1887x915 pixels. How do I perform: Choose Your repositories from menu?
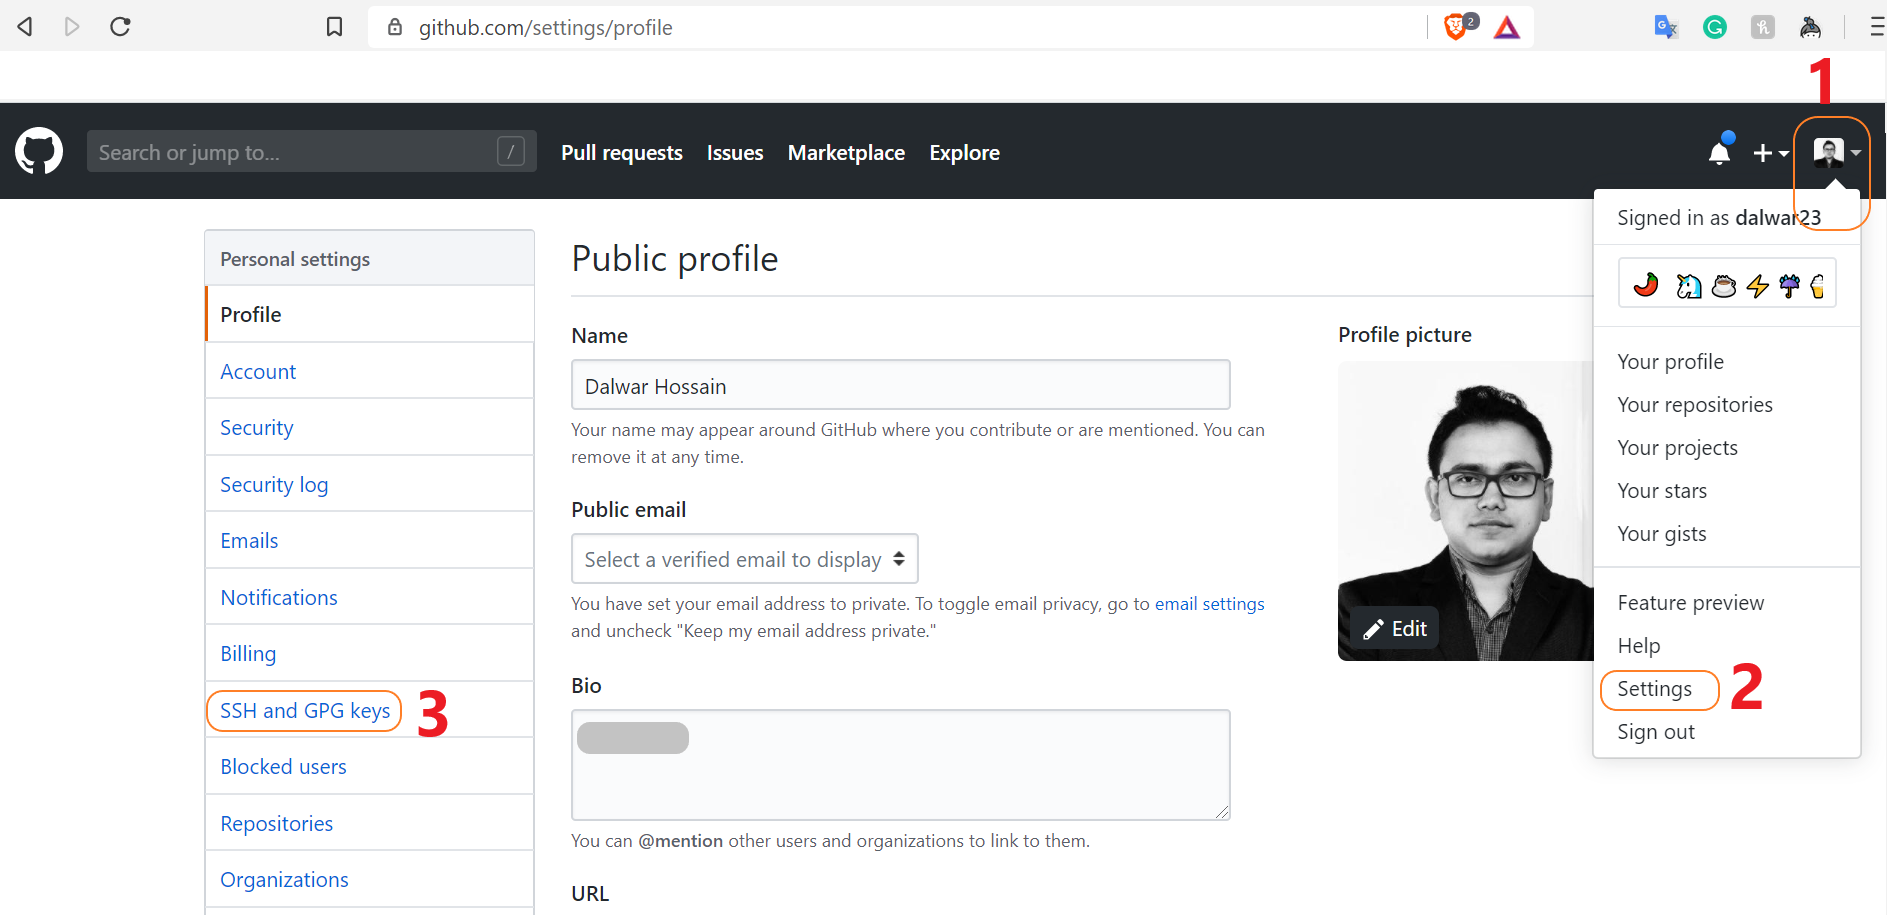pos(1695,405)
